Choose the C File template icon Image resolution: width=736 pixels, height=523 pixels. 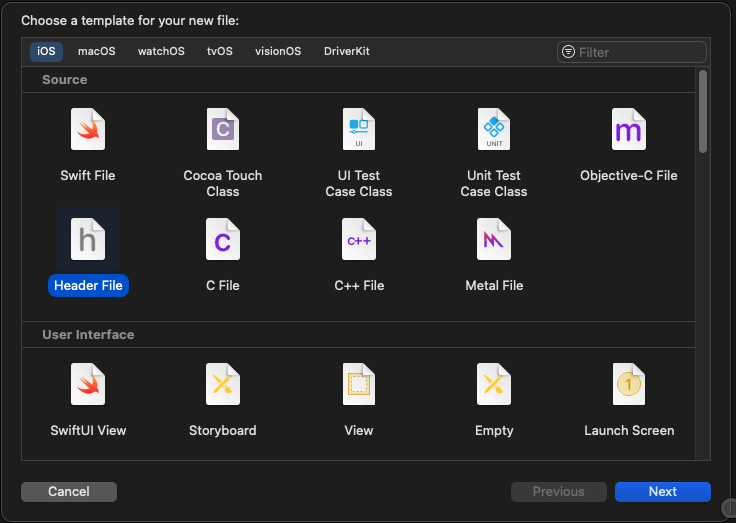pos(223,239)
